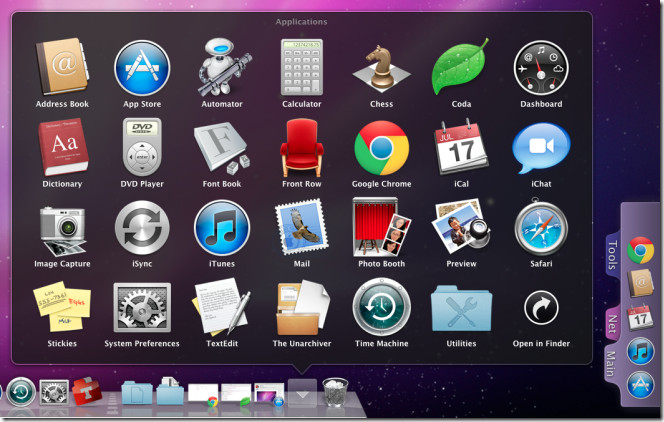Launch the Mail app
Screen dimensions: 664x422
click(302, 227)
